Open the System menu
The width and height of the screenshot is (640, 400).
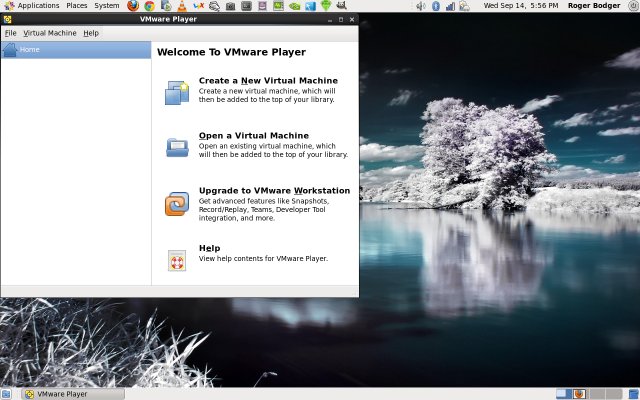point(107,6)
